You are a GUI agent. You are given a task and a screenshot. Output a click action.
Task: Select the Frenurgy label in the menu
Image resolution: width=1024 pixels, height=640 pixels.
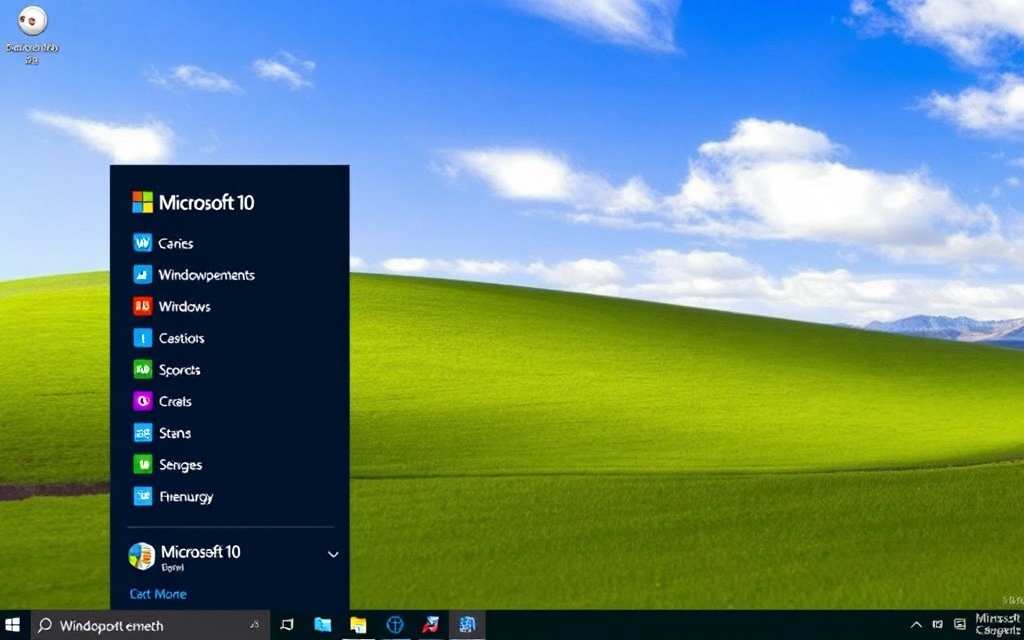point(186,497)
